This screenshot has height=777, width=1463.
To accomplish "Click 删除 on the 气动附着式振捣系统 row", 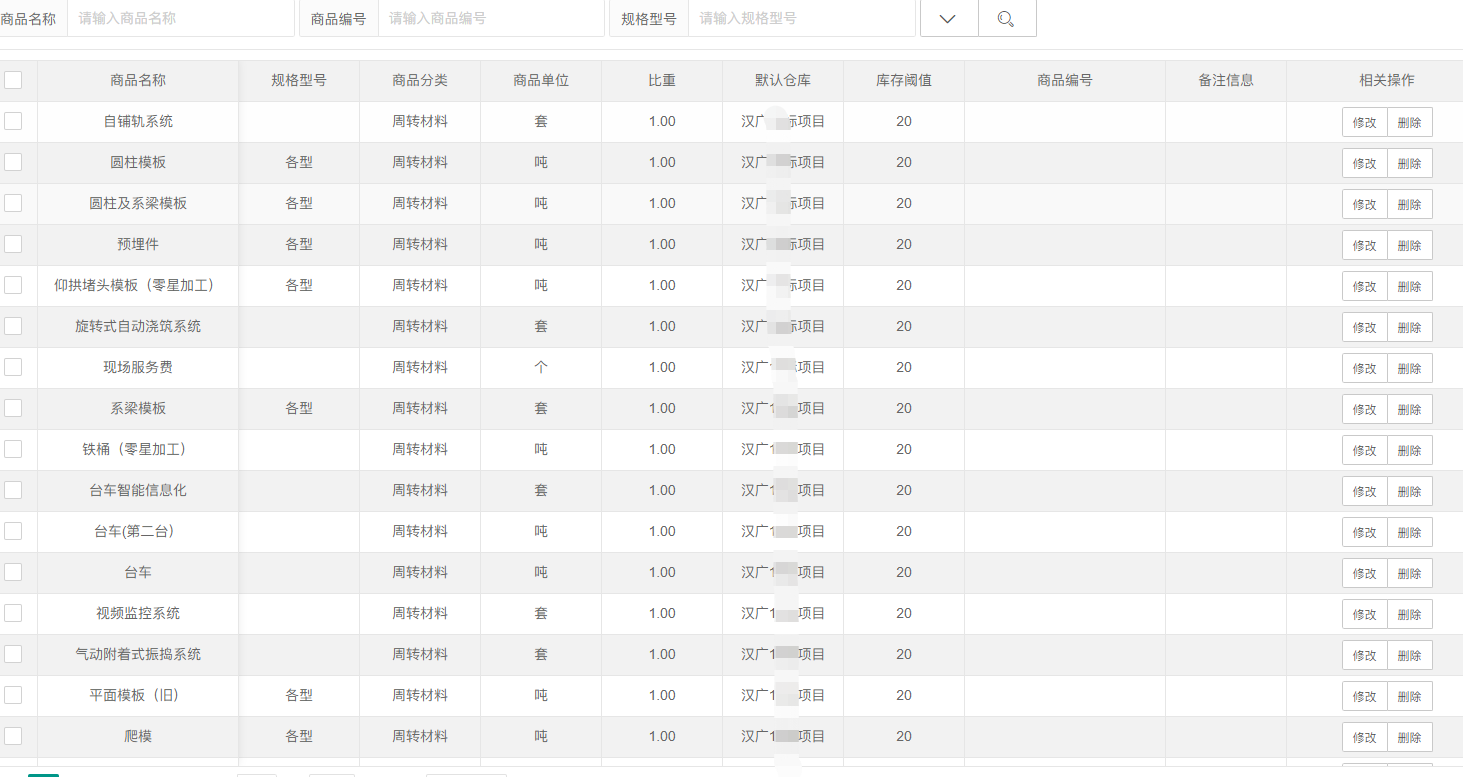I will tap(1410, 654).
